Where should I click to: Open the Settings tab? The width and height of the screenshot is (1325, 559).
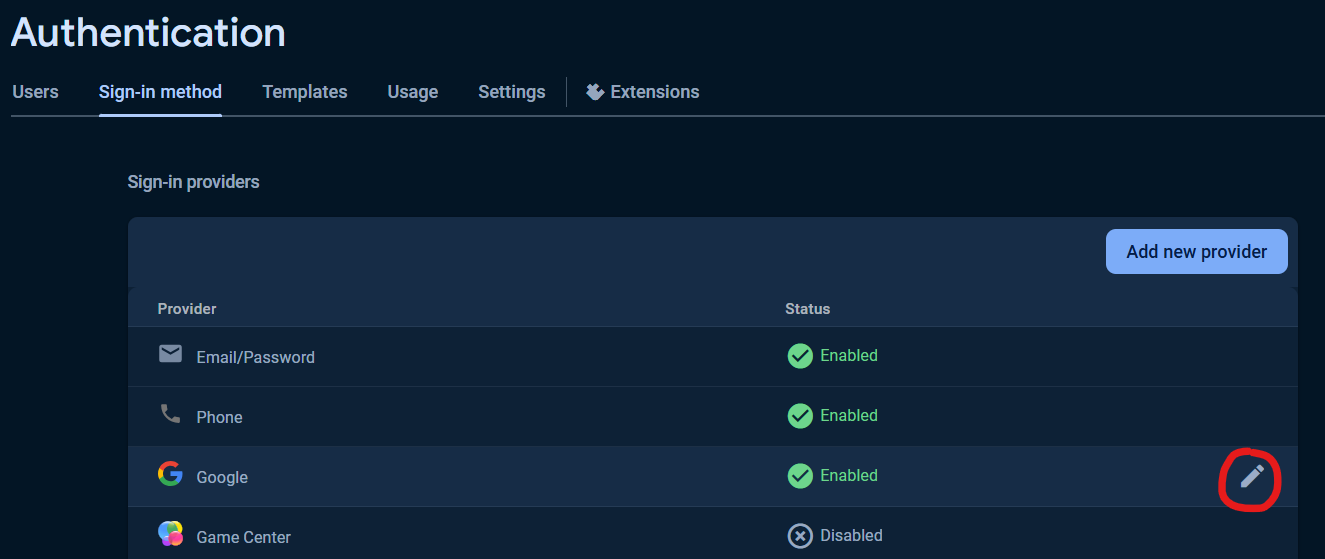[512, 92]
